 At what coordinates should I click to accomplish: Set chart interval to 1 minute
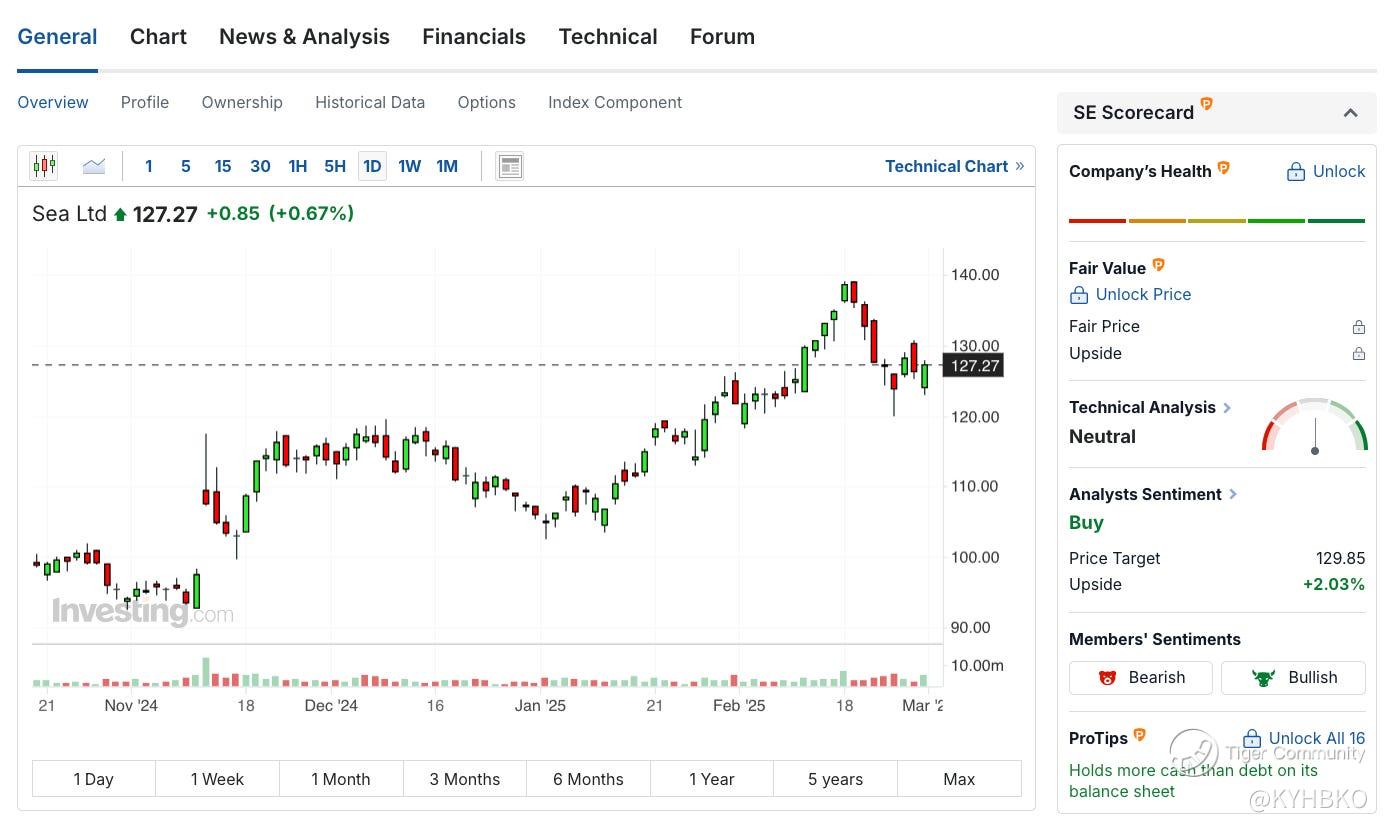(x=149, y=166)
